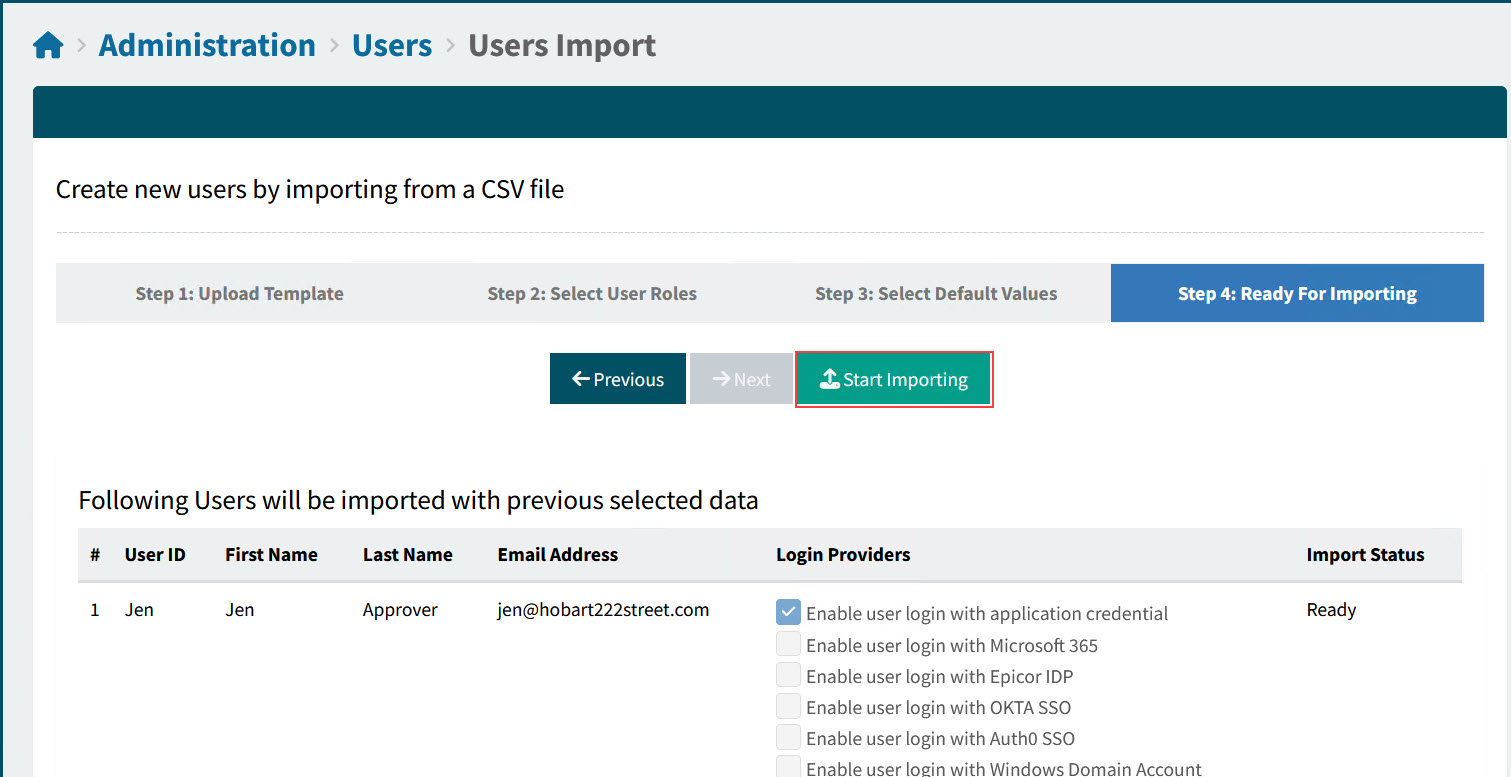1511x777 pixels.
Task: Enable user login with Epicor IDP
Action: coord(787,674)
